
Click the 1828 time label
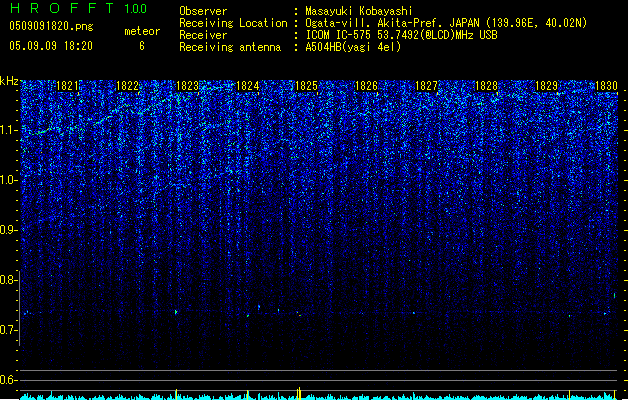(x=486, y=86)
